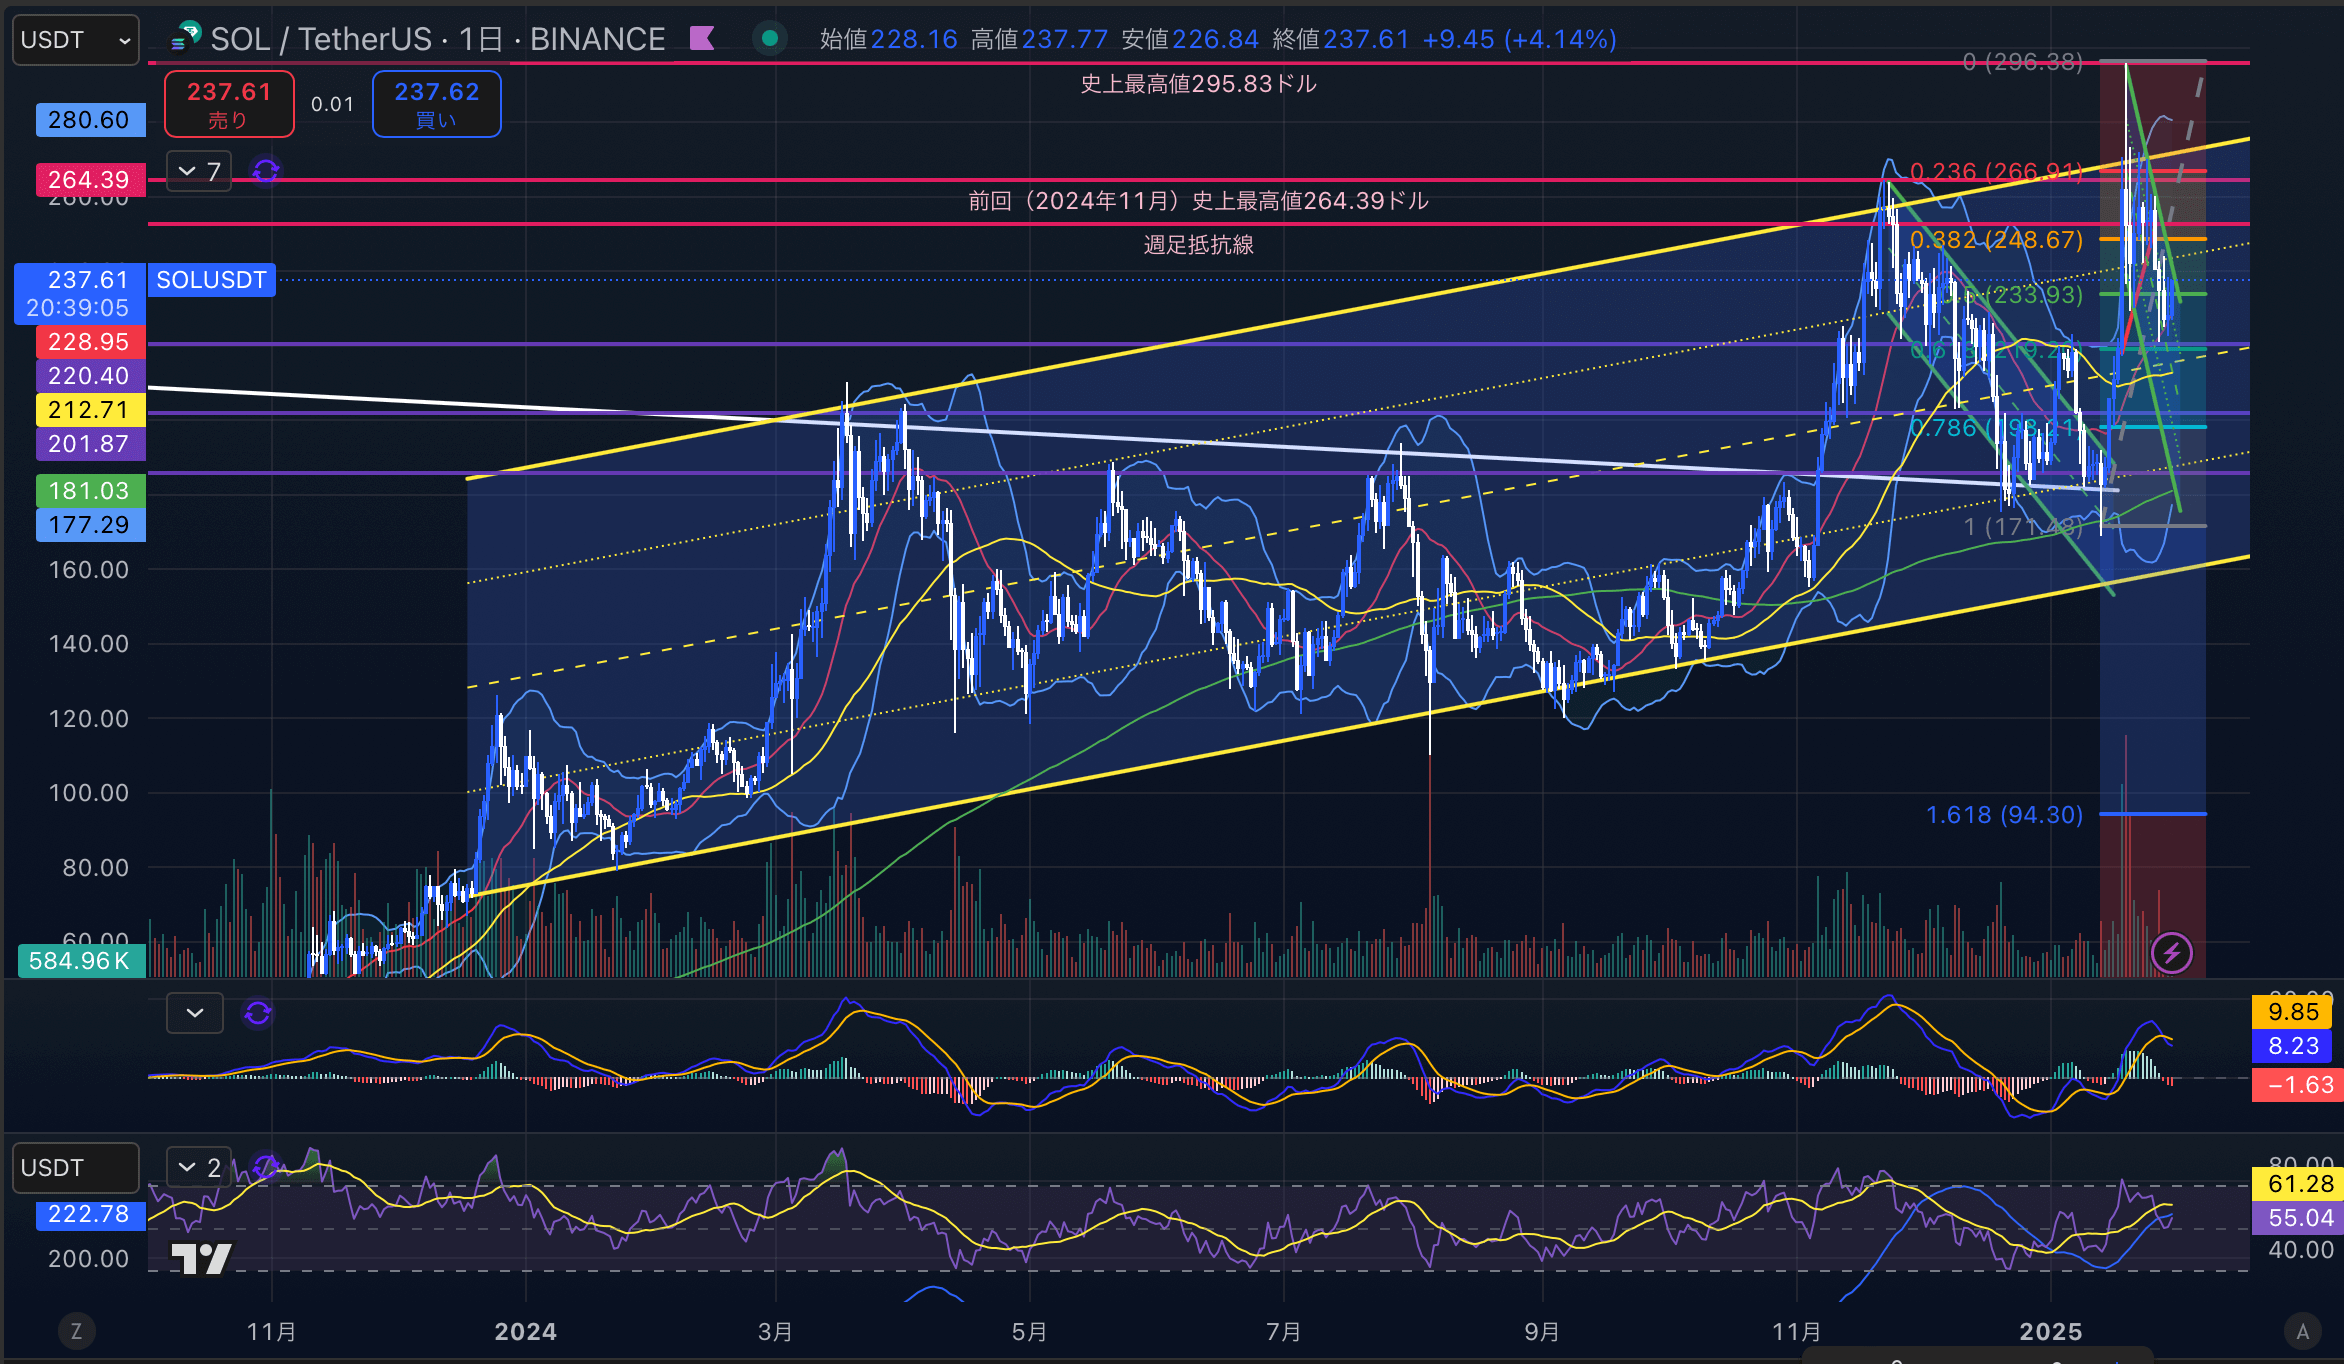The image size is (2344, 1364).
Task: Click the 始値228.16 open value in header
Action: 888,39
